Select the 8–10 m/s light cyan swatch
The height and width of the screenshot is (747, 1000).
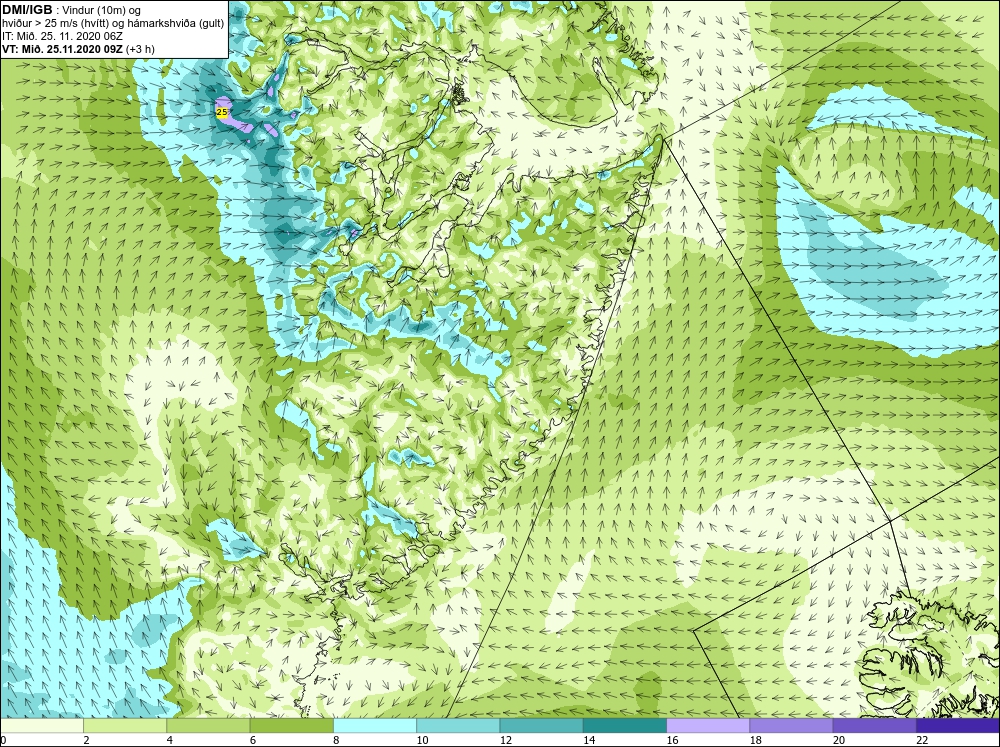(x=375, y=726)
